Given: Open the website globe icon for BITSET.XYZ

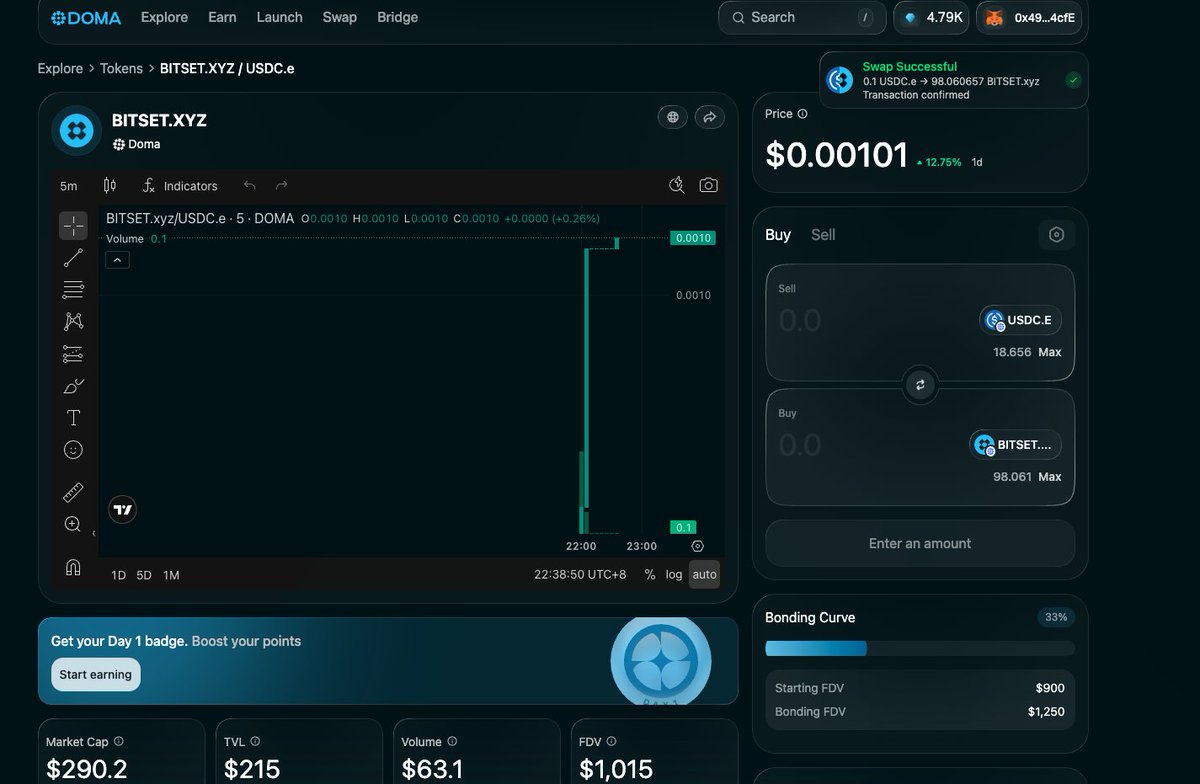Looking at the screenshot, I should click(673, 117).
